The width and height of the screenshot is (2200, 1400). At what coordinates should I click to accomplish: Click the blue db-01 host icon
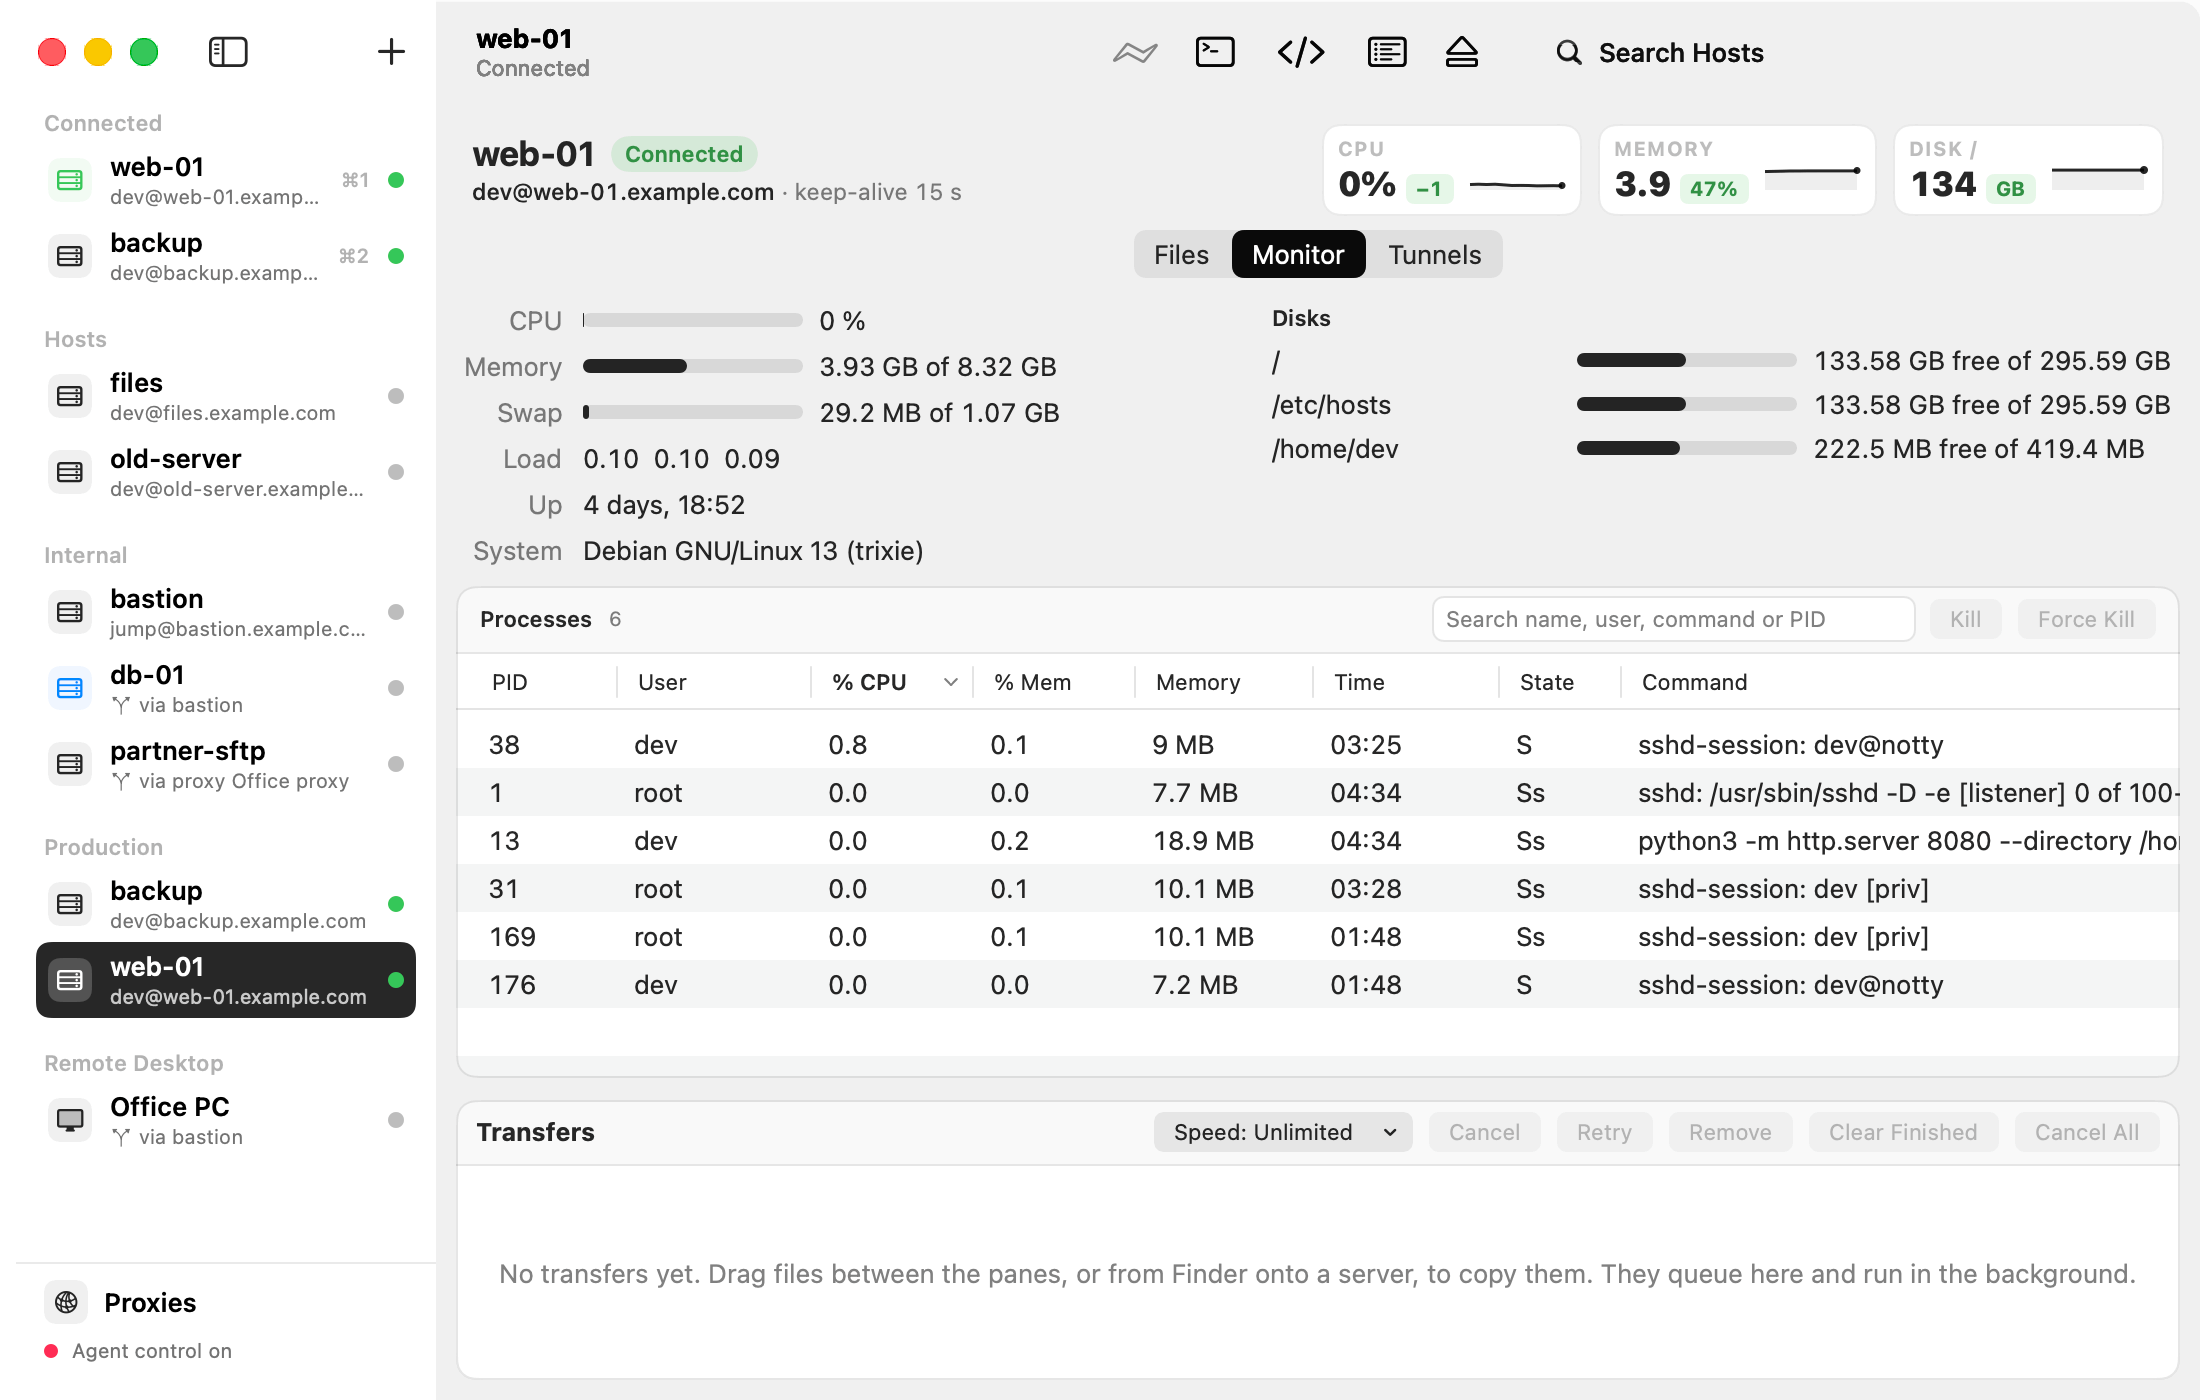click(x=70, y=688)
